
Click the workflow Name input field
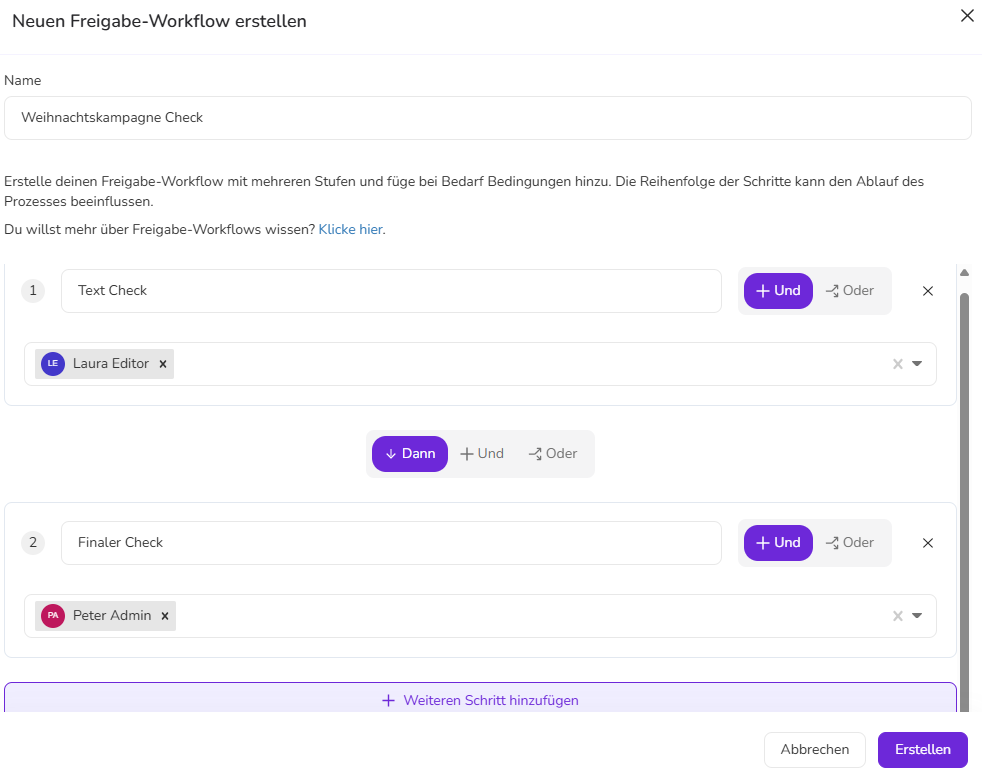point(487,118)
